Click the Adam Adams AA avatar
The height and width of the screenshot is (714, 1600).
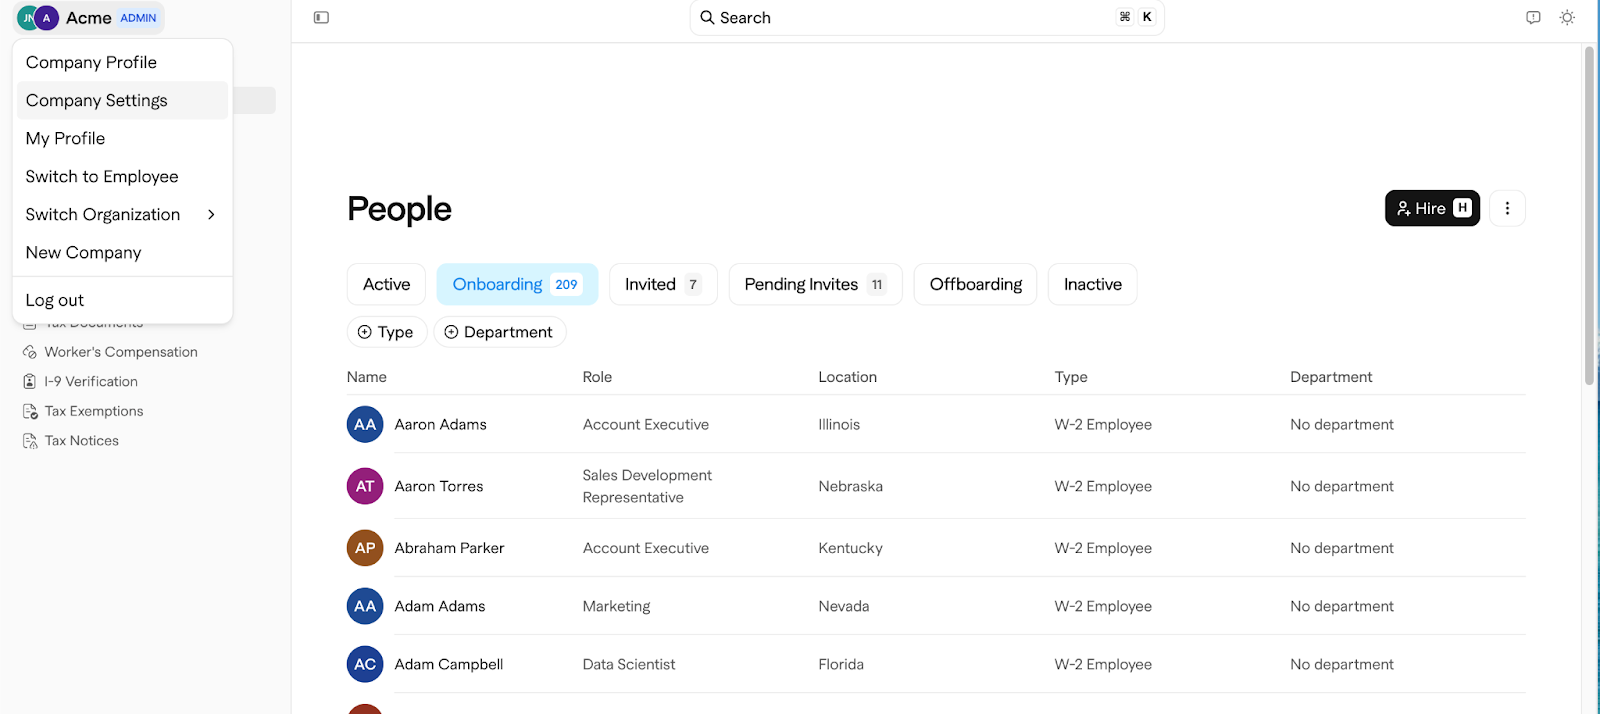(365, 606)
